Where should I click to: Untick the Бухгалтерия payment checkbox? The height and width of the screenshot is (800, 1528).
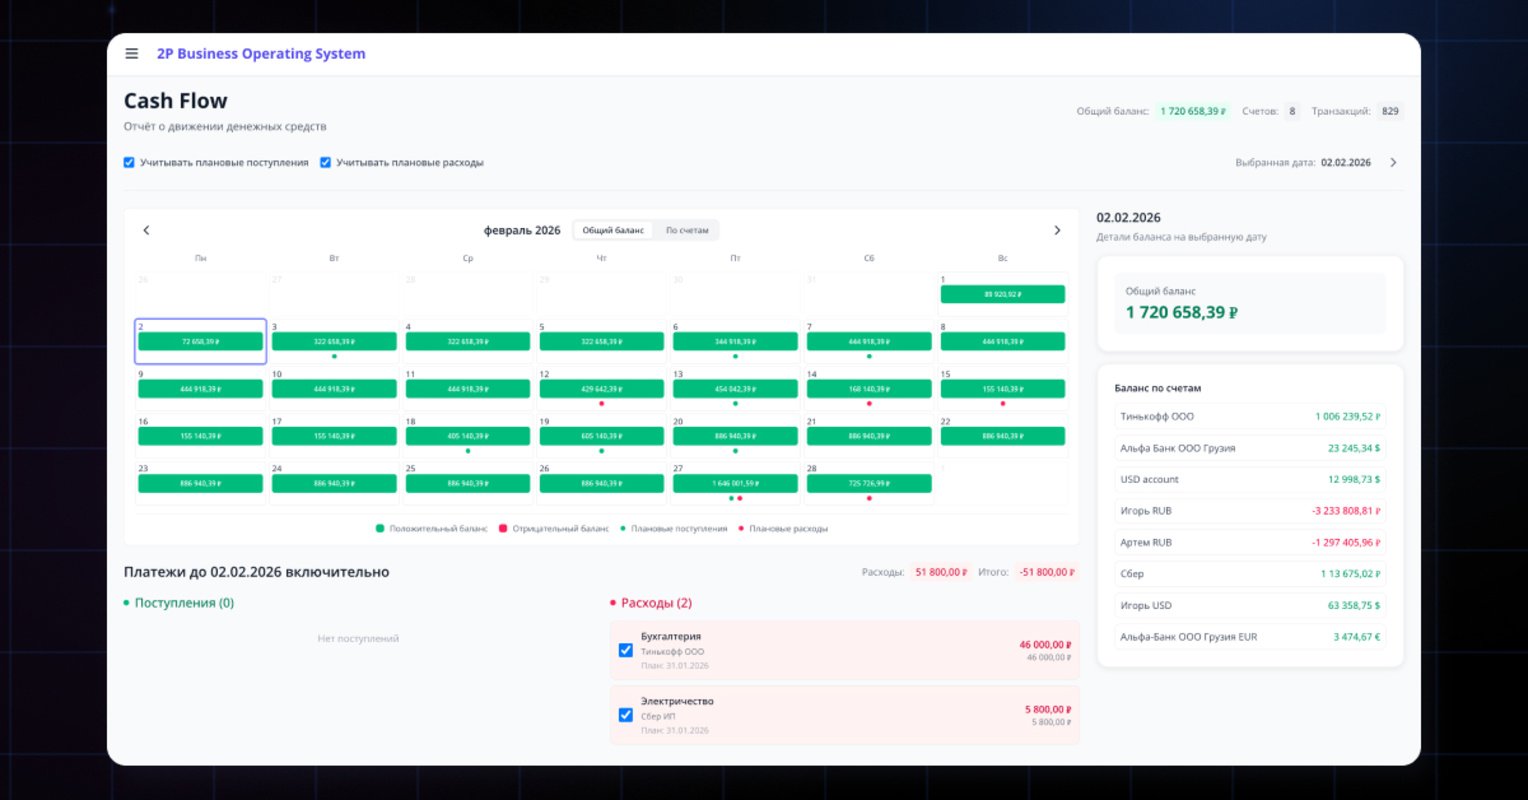pyautogui.click(x=626, y=650)
